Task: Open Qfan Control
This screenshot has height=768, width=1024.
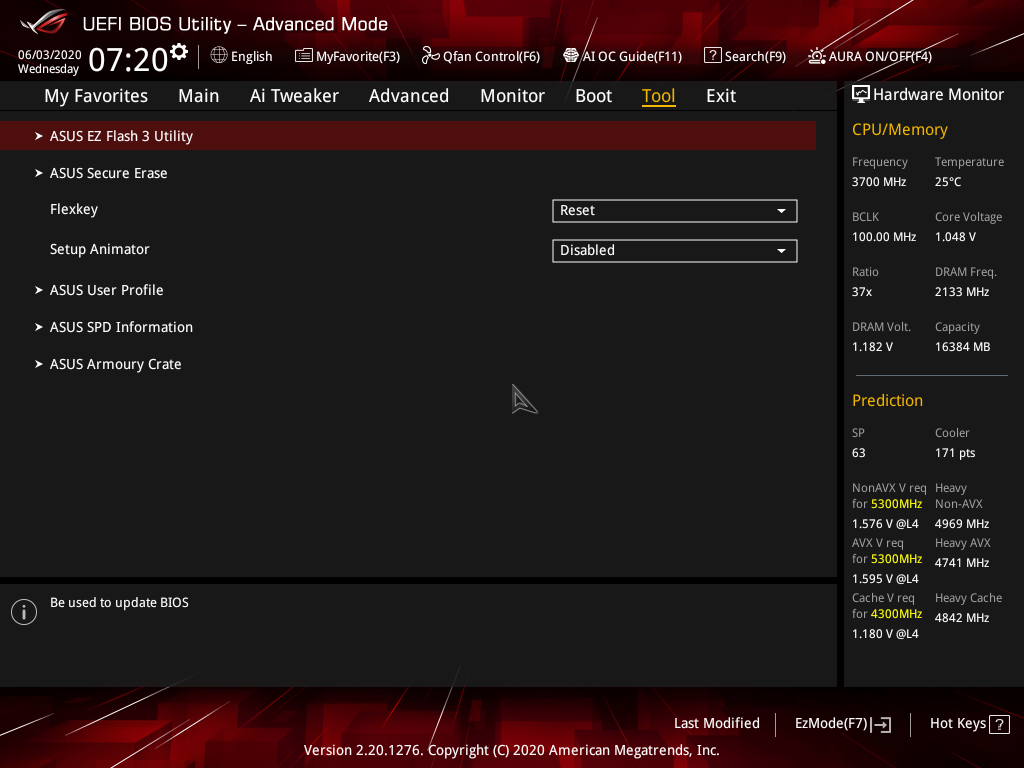Action: [x=480, y=56]
